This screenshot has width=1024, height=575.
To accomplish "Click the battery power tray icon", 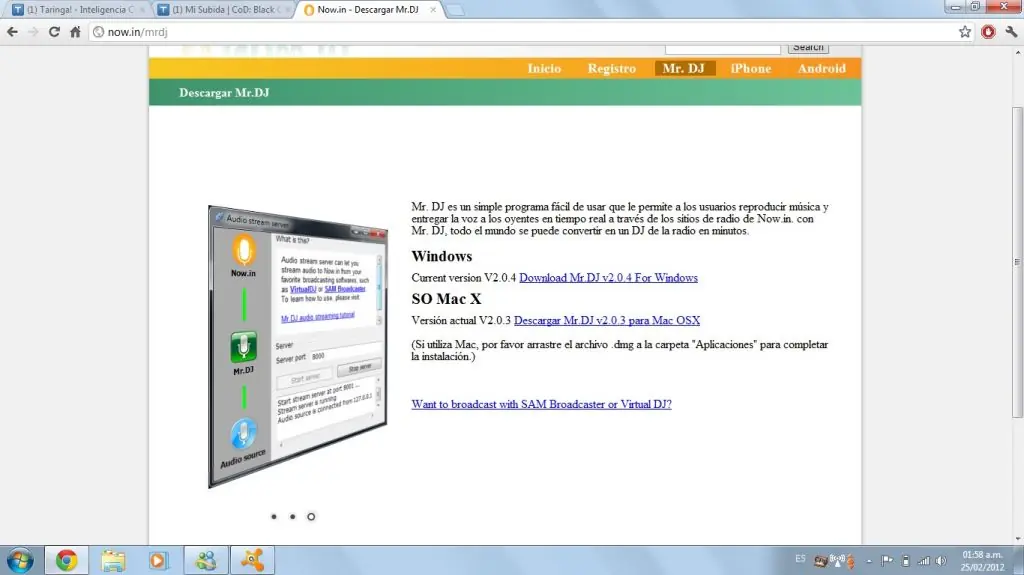I will pos(906,561).
